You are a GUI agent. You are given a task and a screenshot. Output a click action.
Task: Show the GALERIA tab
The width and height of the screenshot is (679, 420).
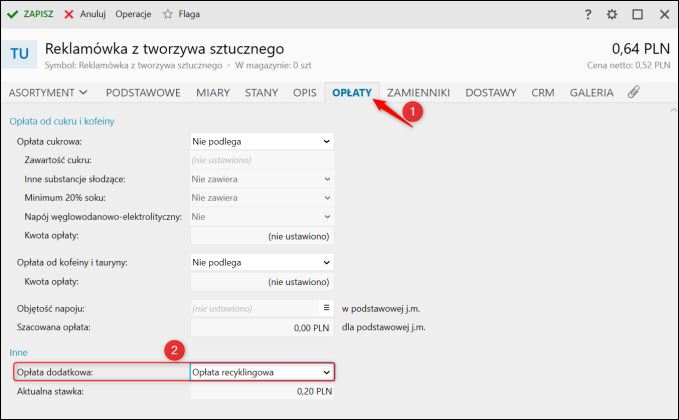pyautogui.click(x=592, y=93)
